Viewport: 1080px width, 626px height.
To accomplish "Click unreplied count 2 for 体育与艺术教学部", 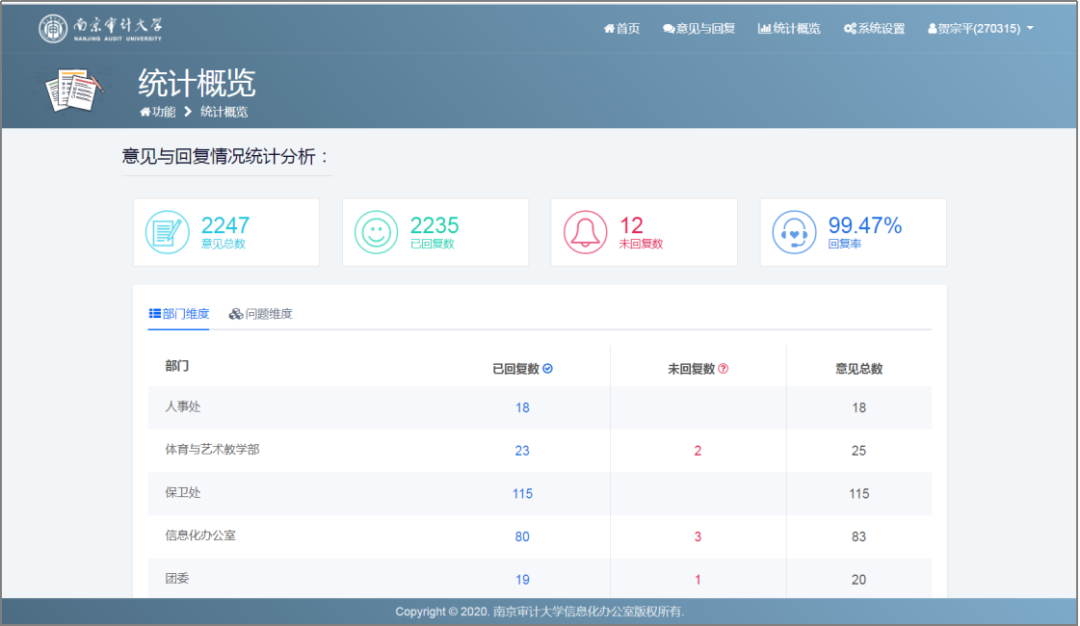I will tap(697, 450).
